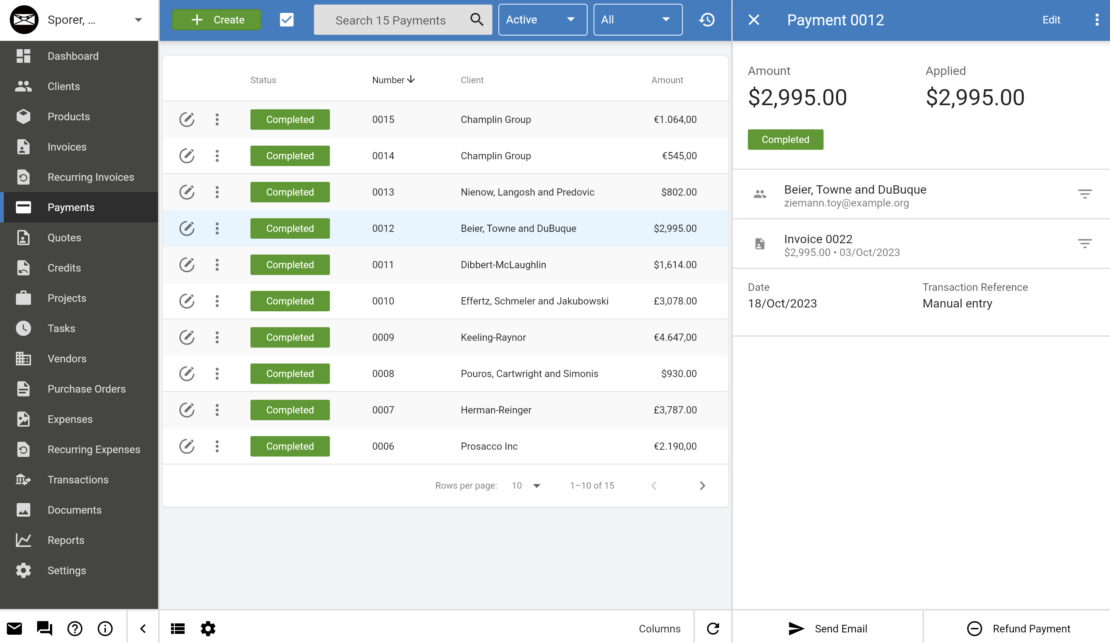Open the filter history icon beside All dropdown
Screen dimensions: 1110x643
point(707,19)
